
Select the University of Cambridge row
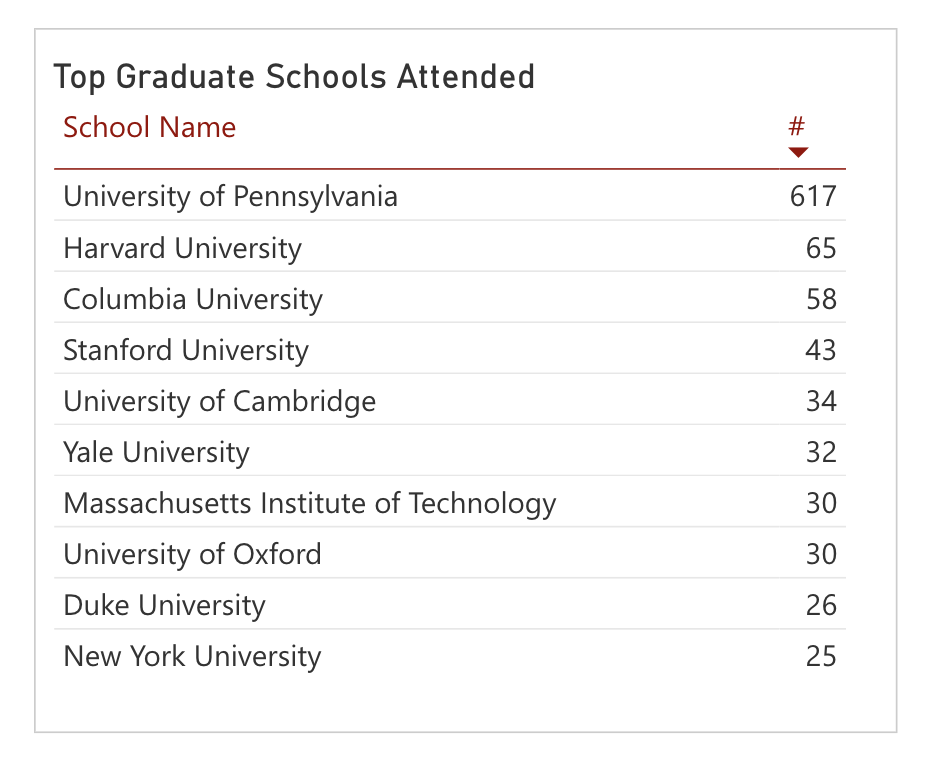pyautogui.click(x=450, y=400)
